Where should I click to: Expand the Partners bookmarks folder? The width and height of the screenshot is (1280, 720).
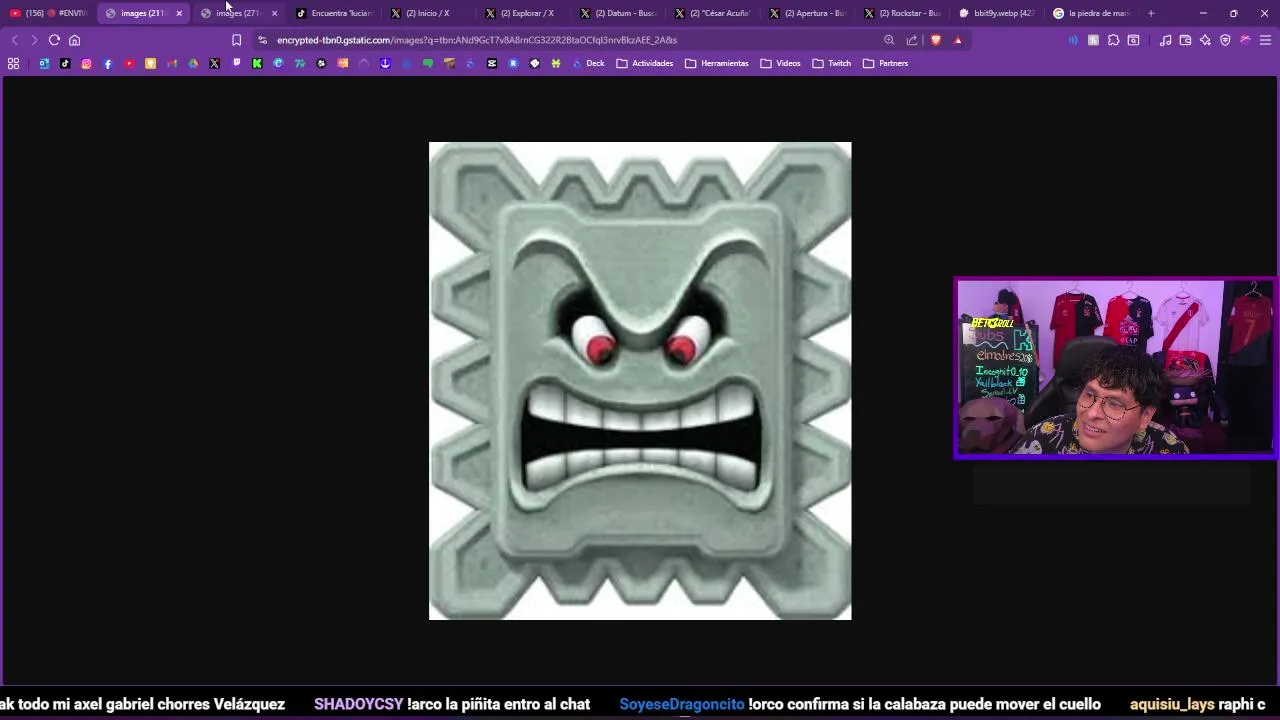pos(885,63)
